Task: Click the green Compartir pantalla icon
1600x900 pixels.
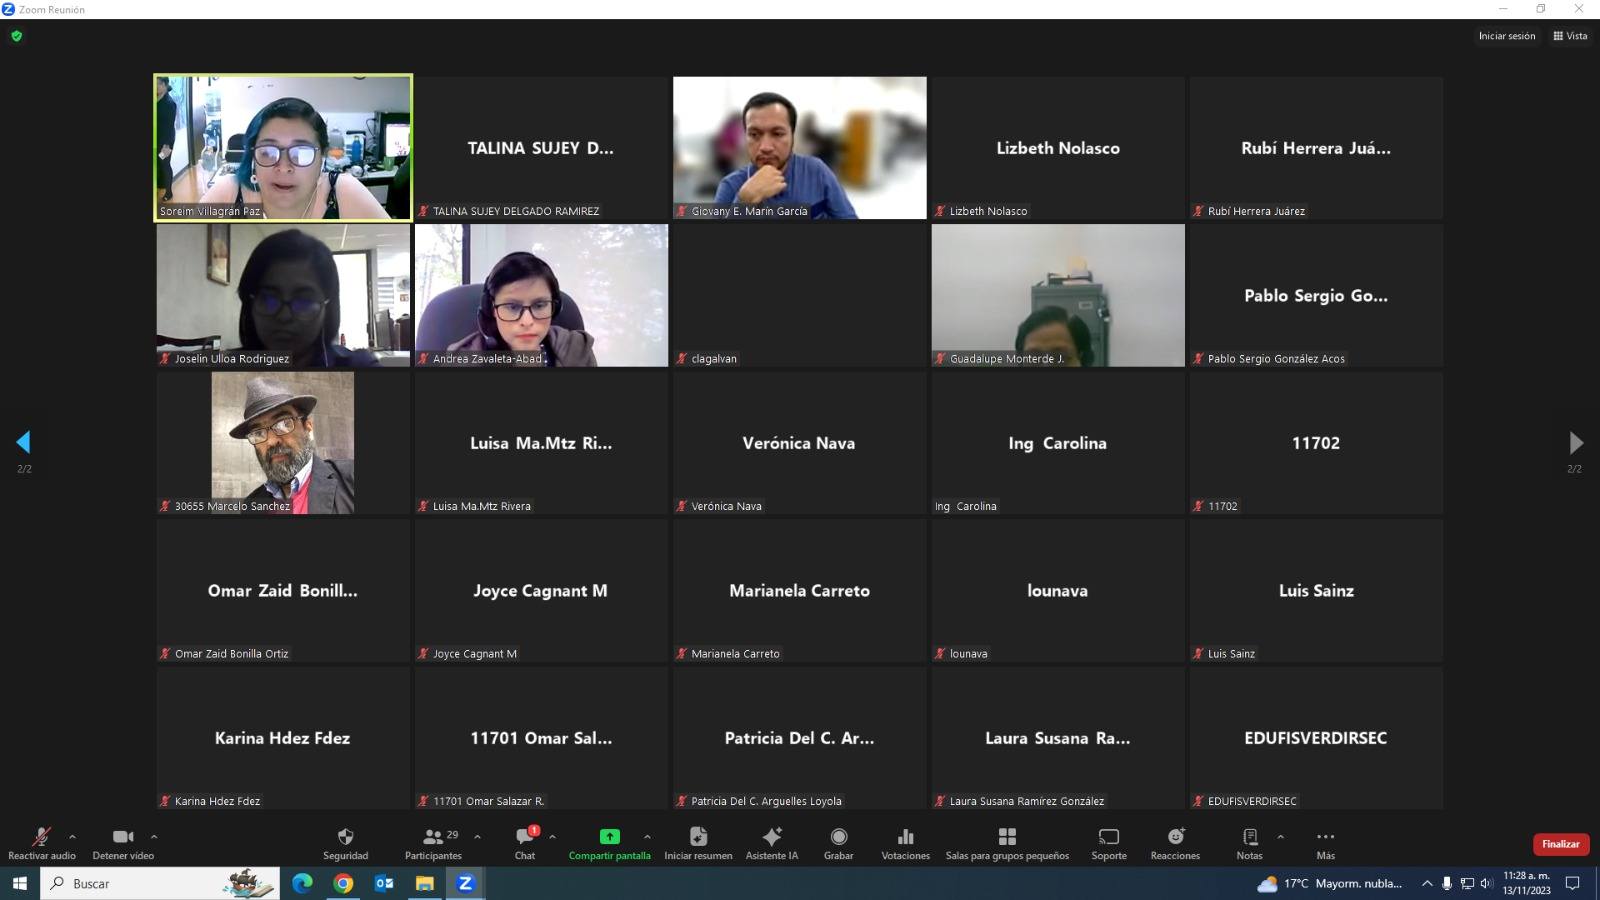Action: (x=609, y=837)
